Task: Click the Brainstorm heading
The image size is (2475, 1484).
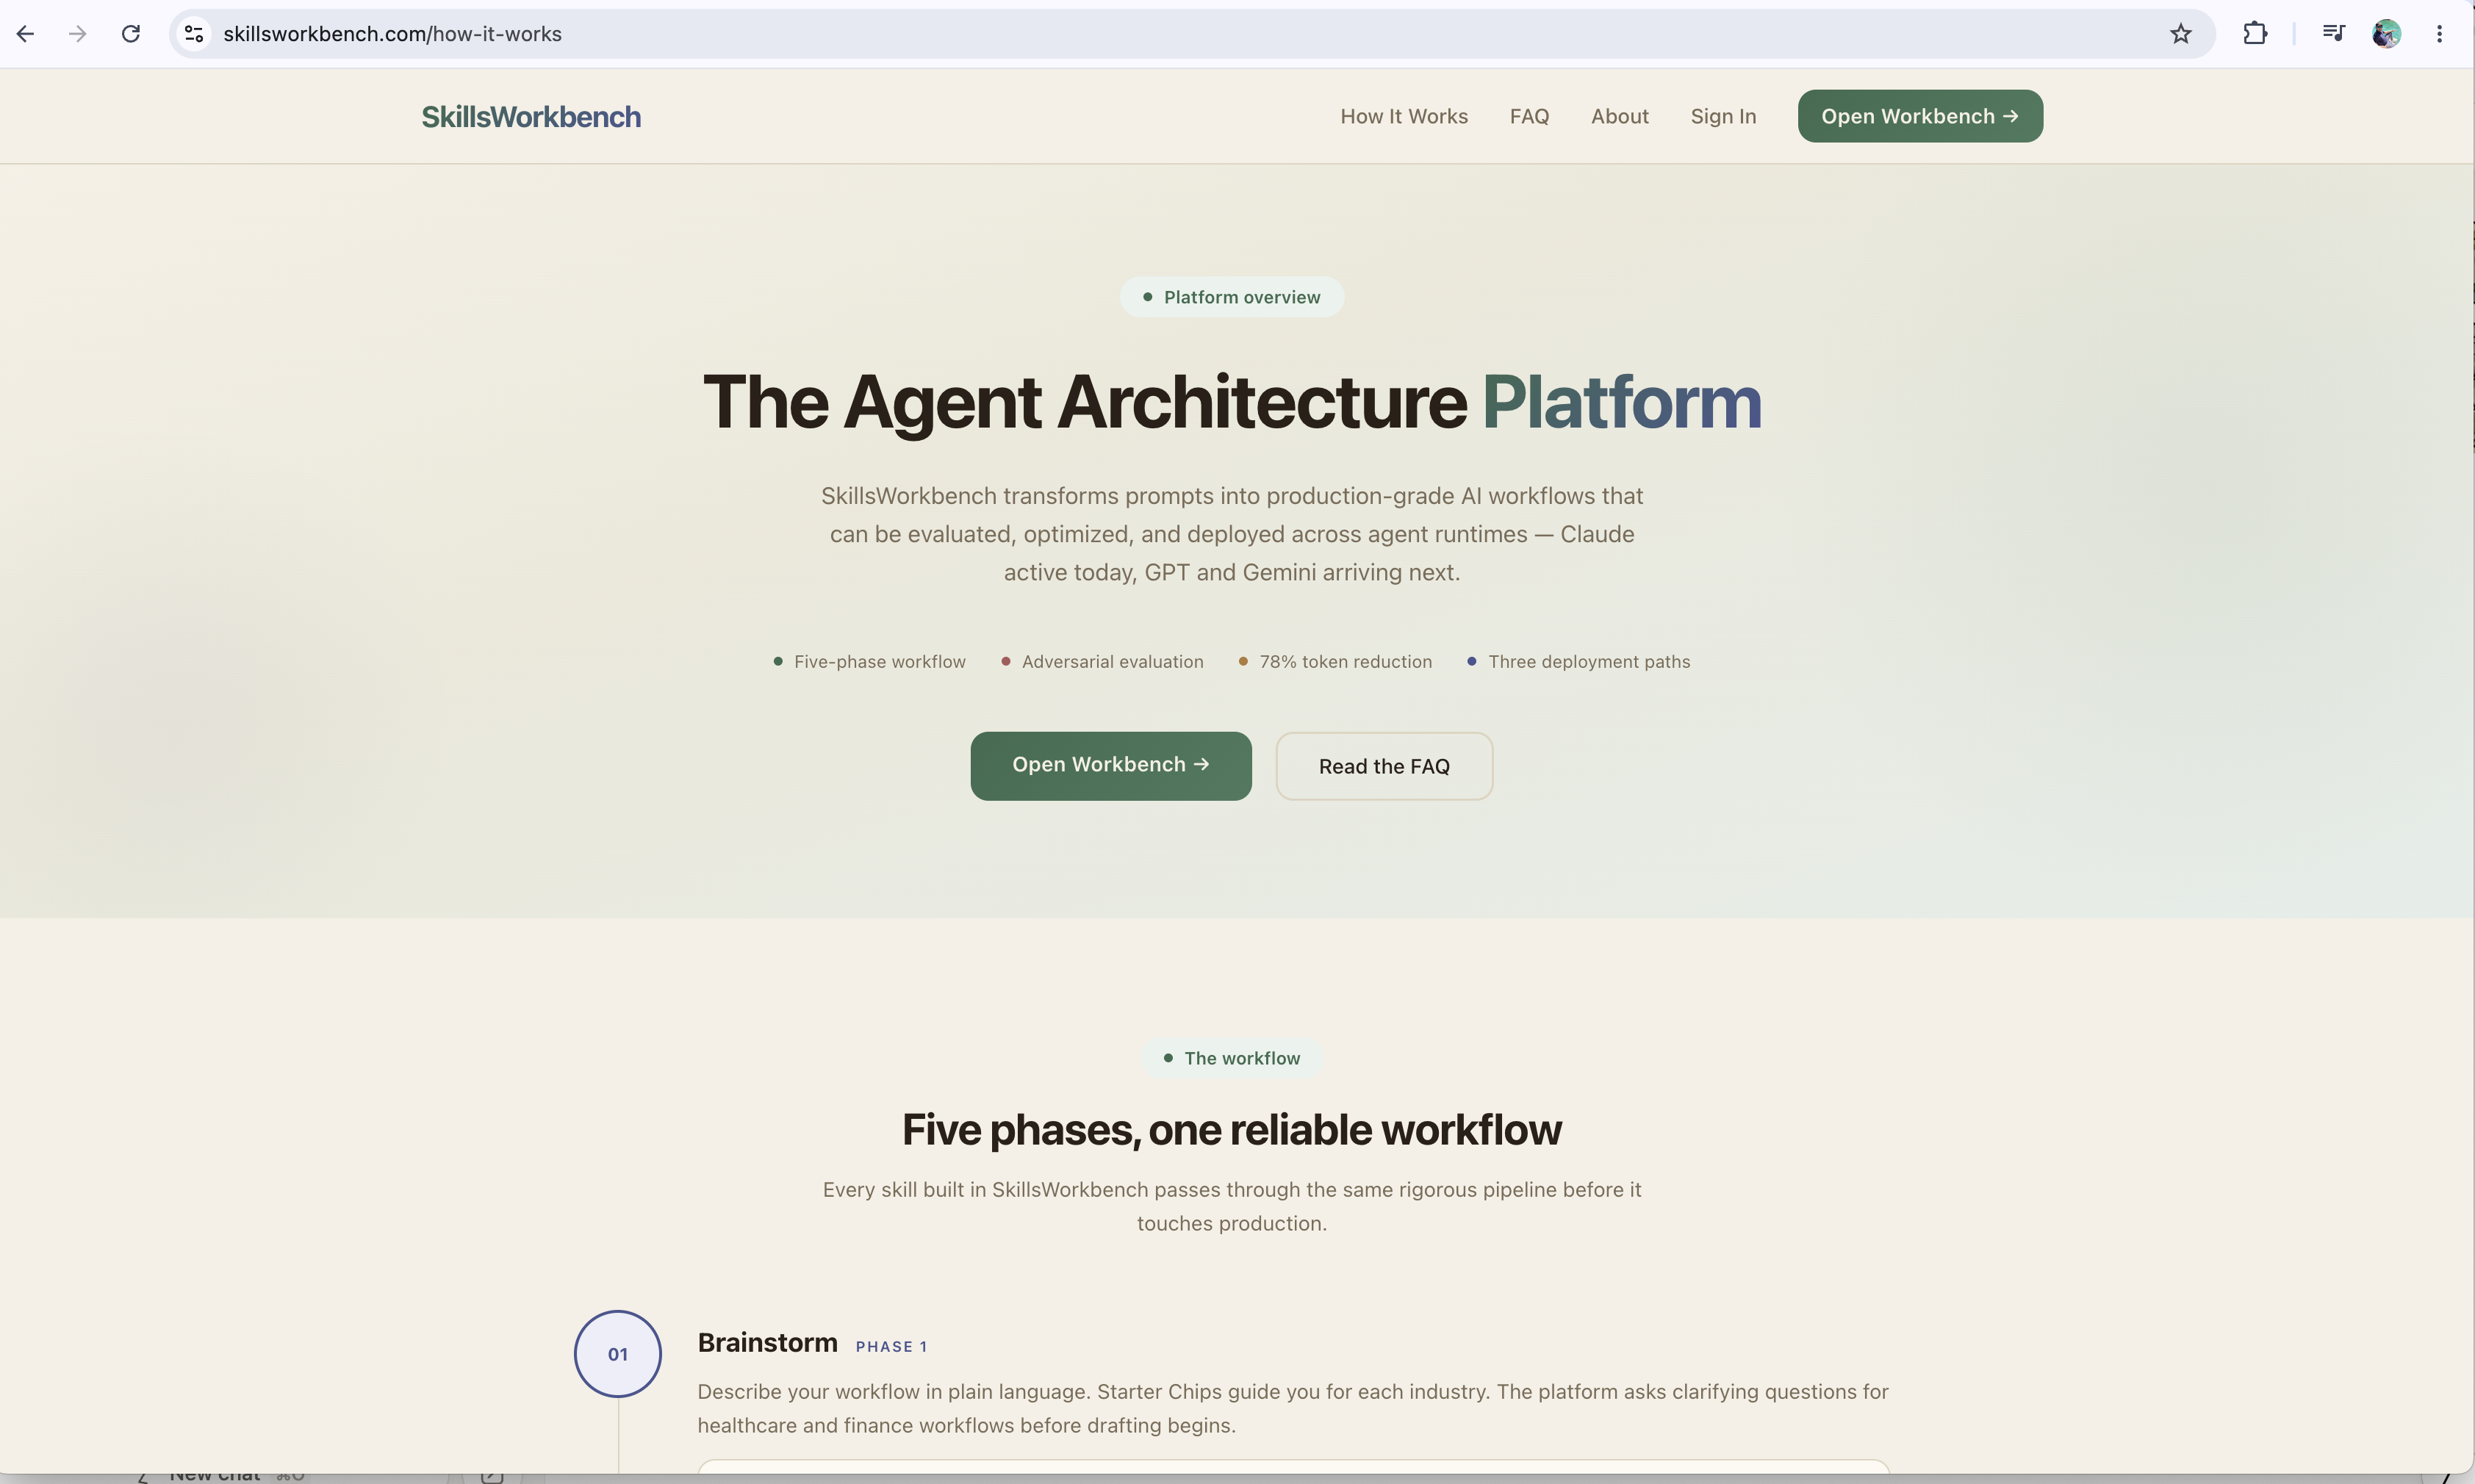Action: pyautogui.click(x=767, y=1343)
